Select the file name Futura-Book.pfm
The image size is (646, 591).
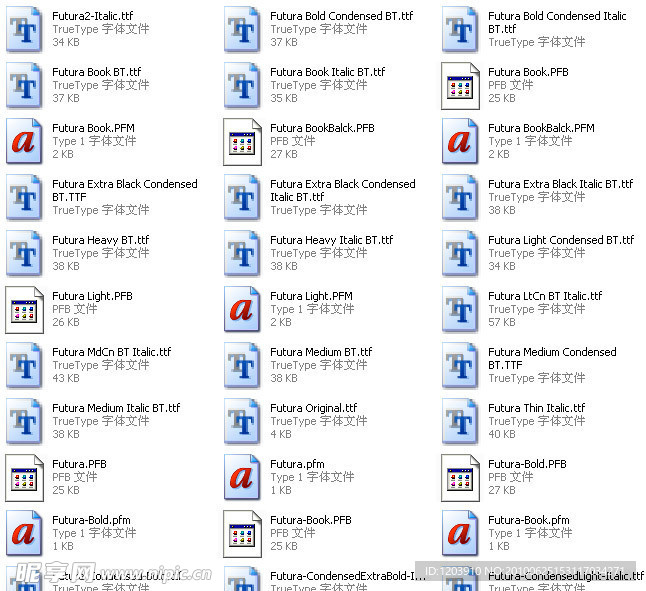point(529,520)
